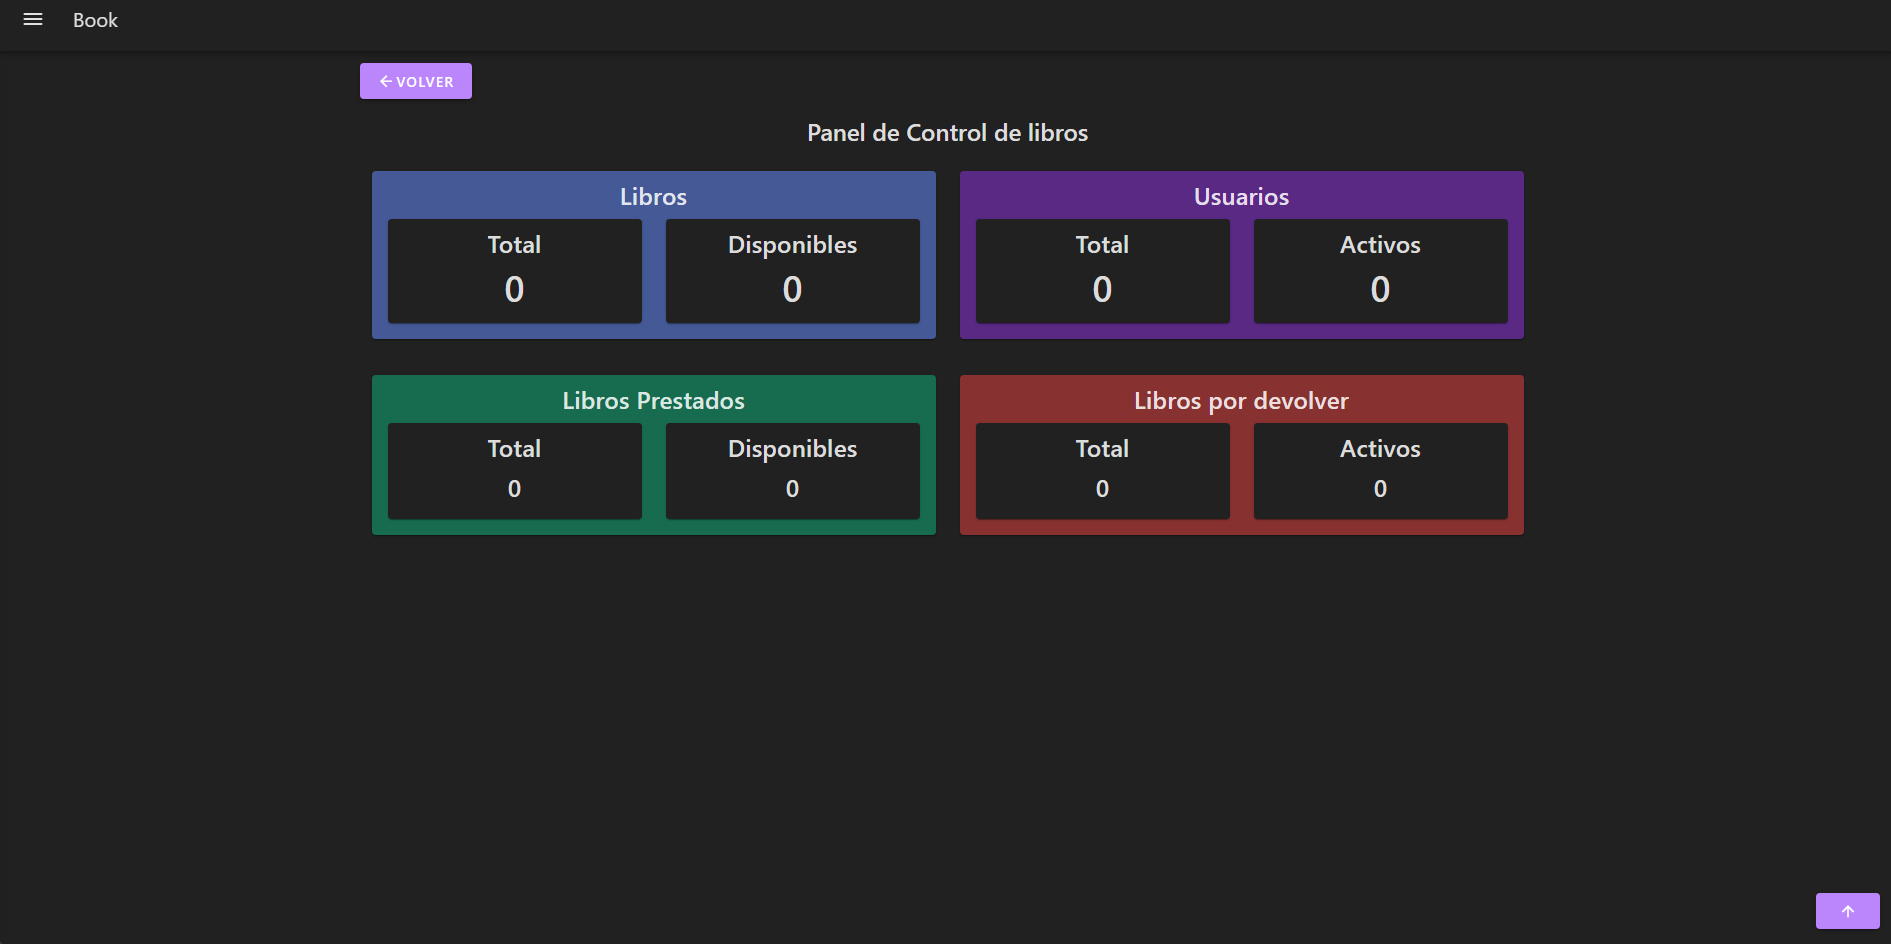Select Libros Prestados Total card
The image size is (1891, 944).
tap(515, 471)
